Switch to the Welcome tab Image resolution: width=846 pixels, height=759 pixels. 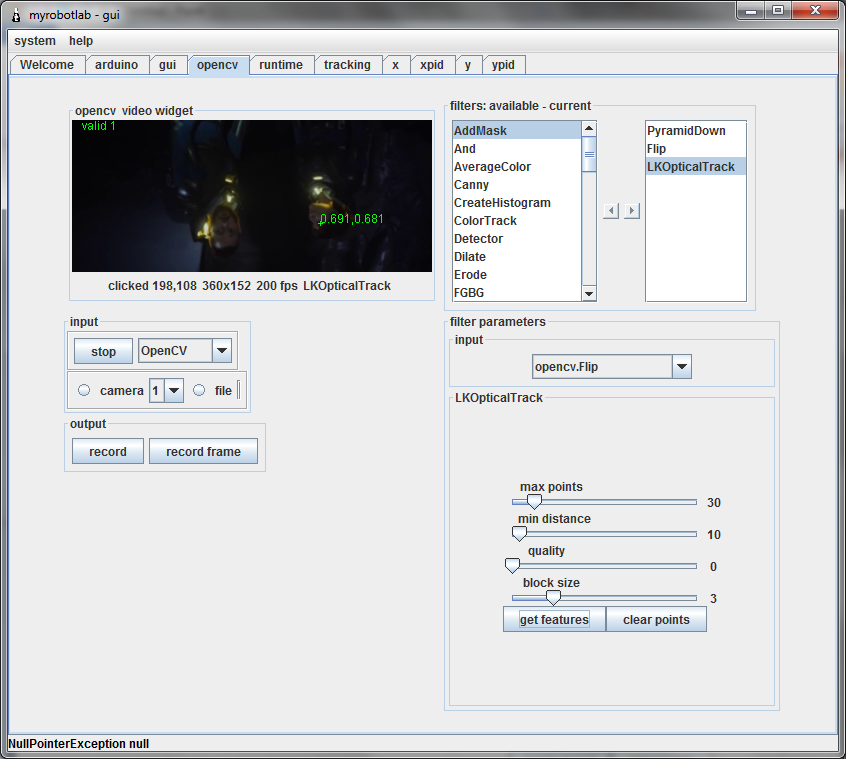click(x=47, y=65)
